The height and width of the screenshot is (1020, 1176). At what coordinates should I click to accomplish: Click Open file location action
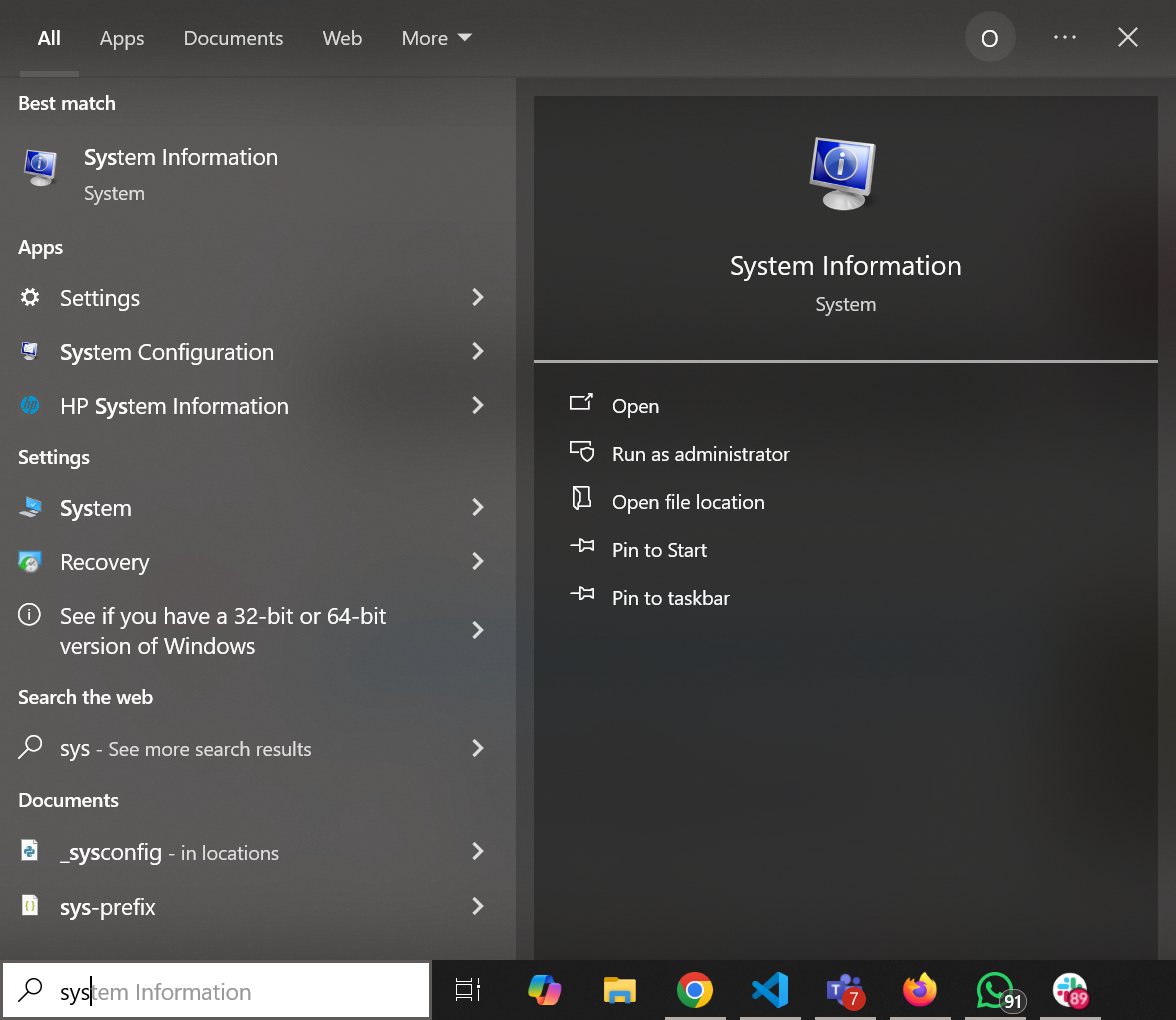point(687,502)
